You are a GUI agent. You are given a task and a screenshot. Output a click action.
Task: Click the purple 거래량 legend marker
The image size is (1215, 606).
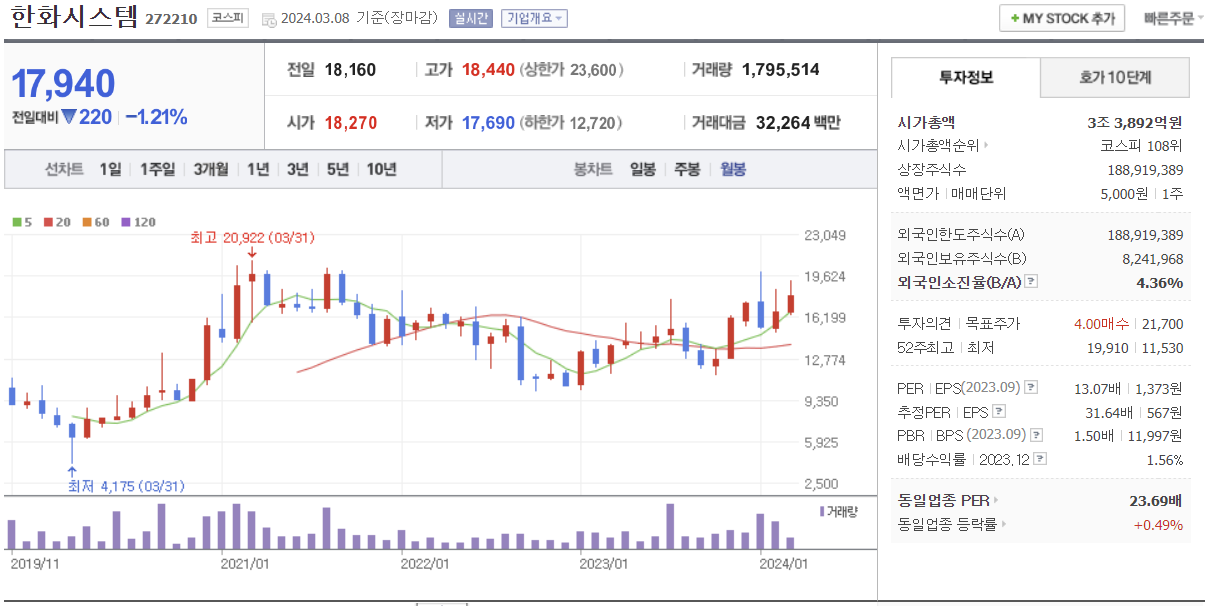point(822,511)
